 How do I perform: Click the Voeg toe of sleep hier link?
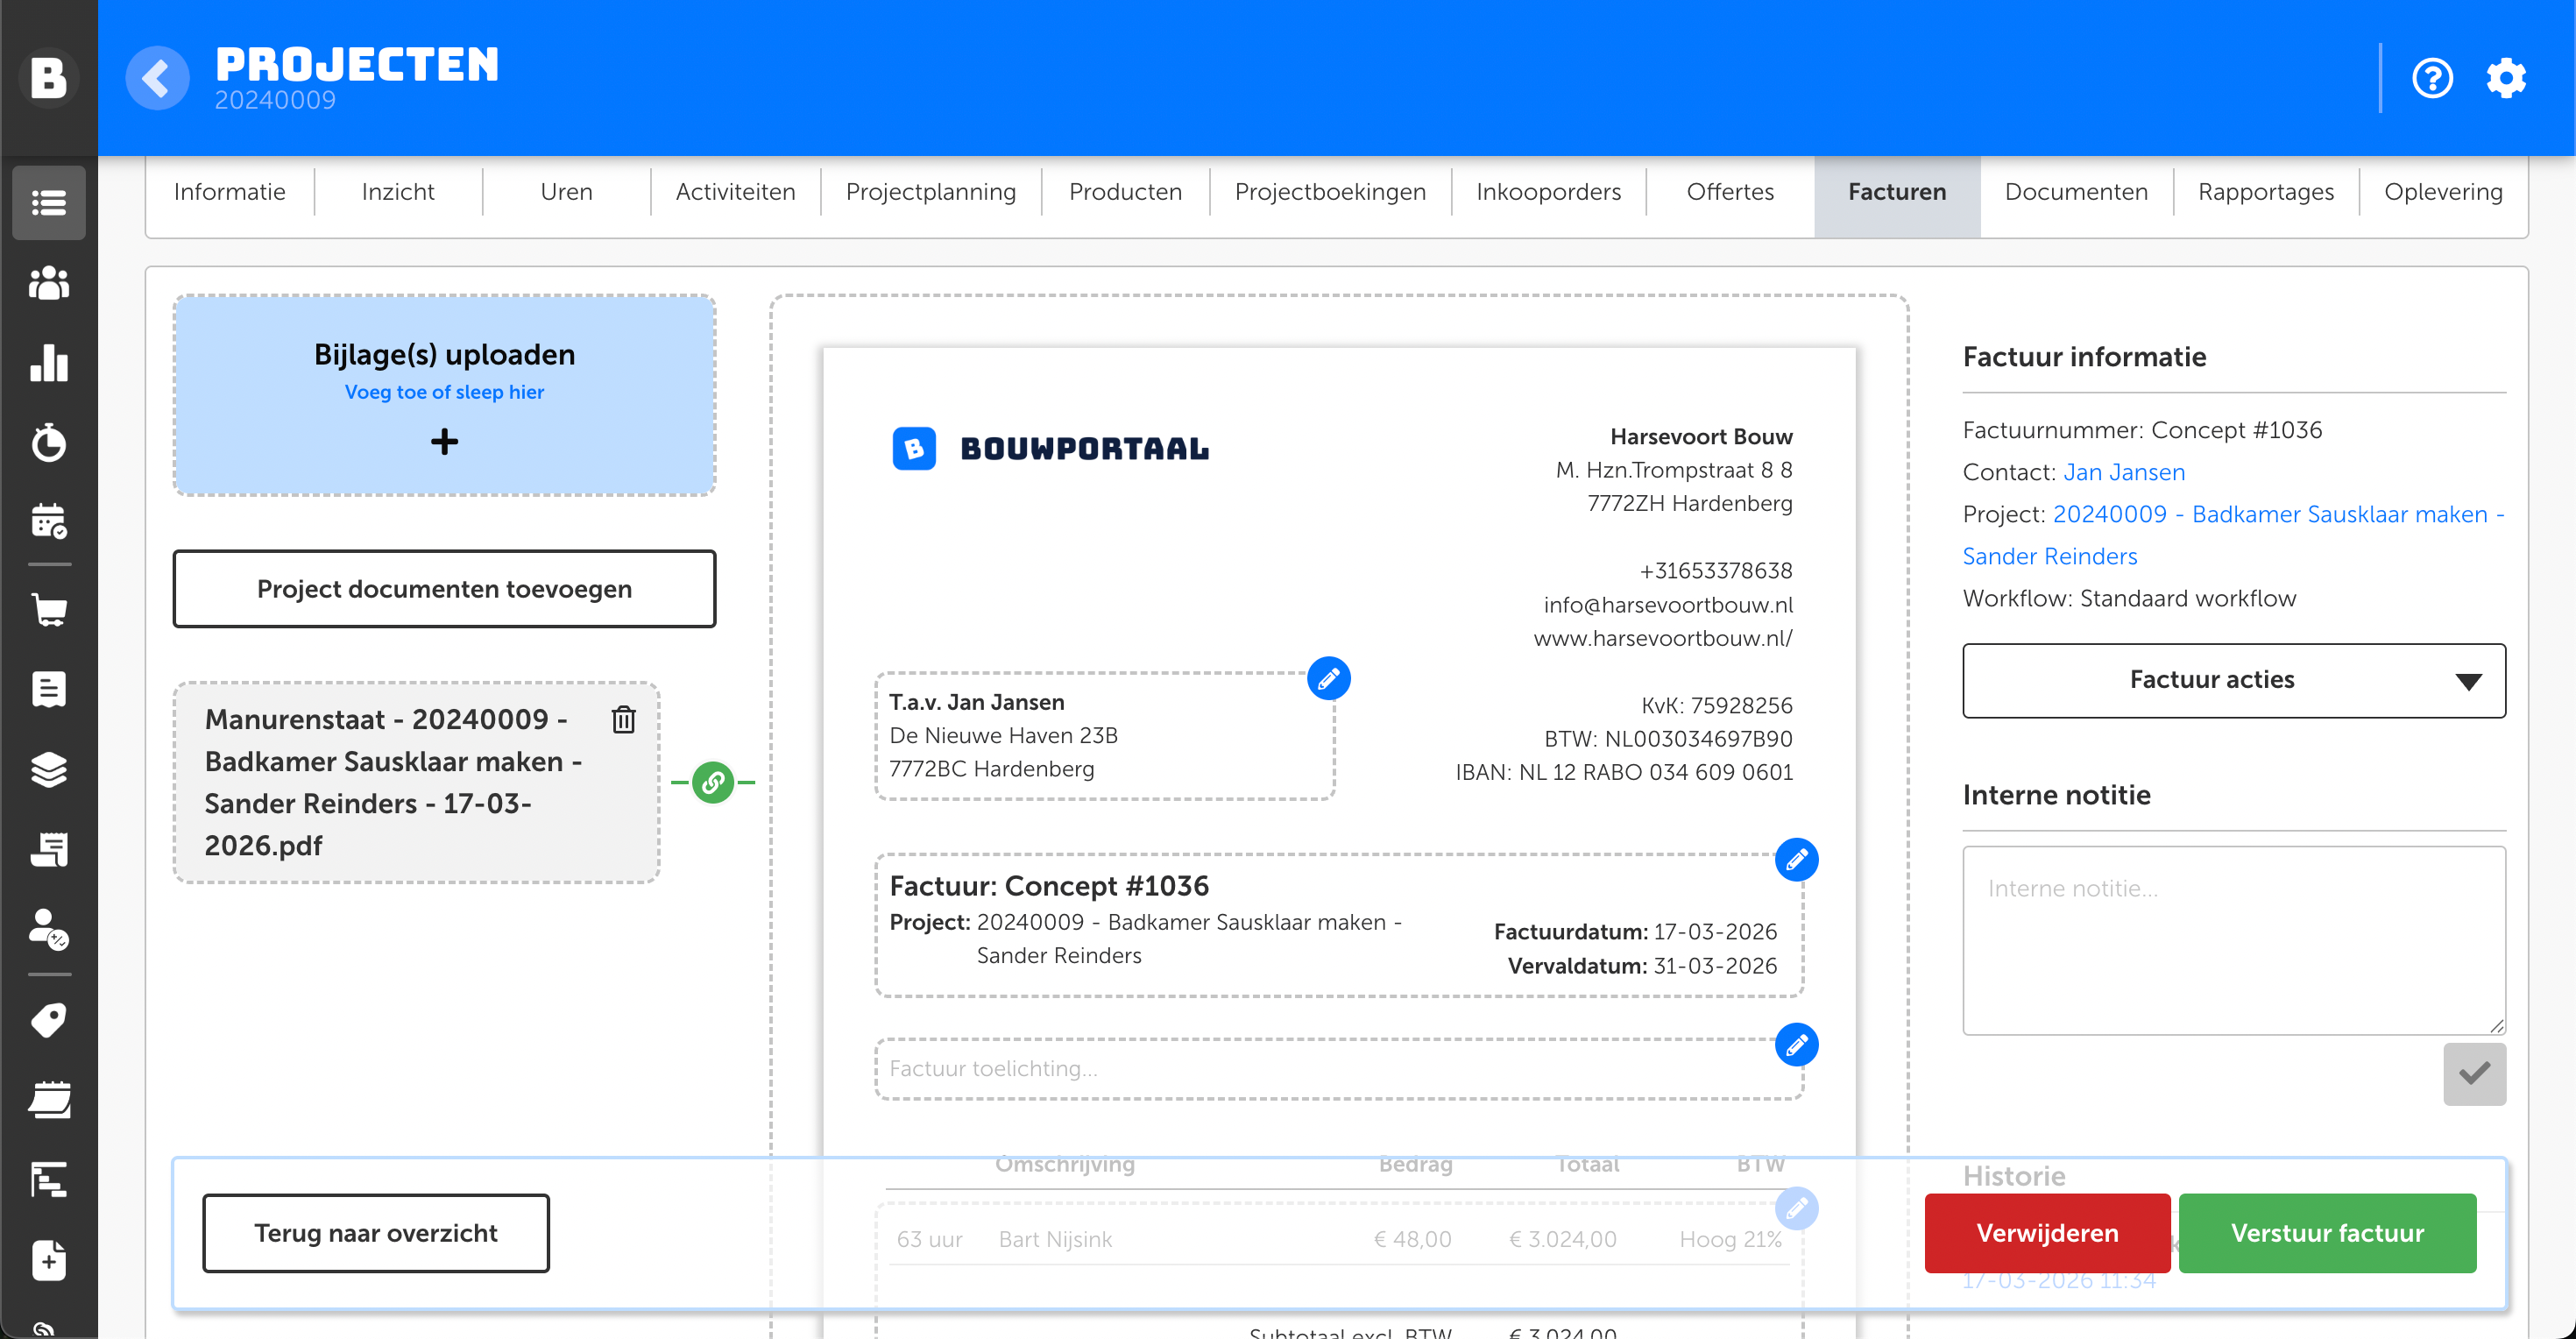pos(444,392)
